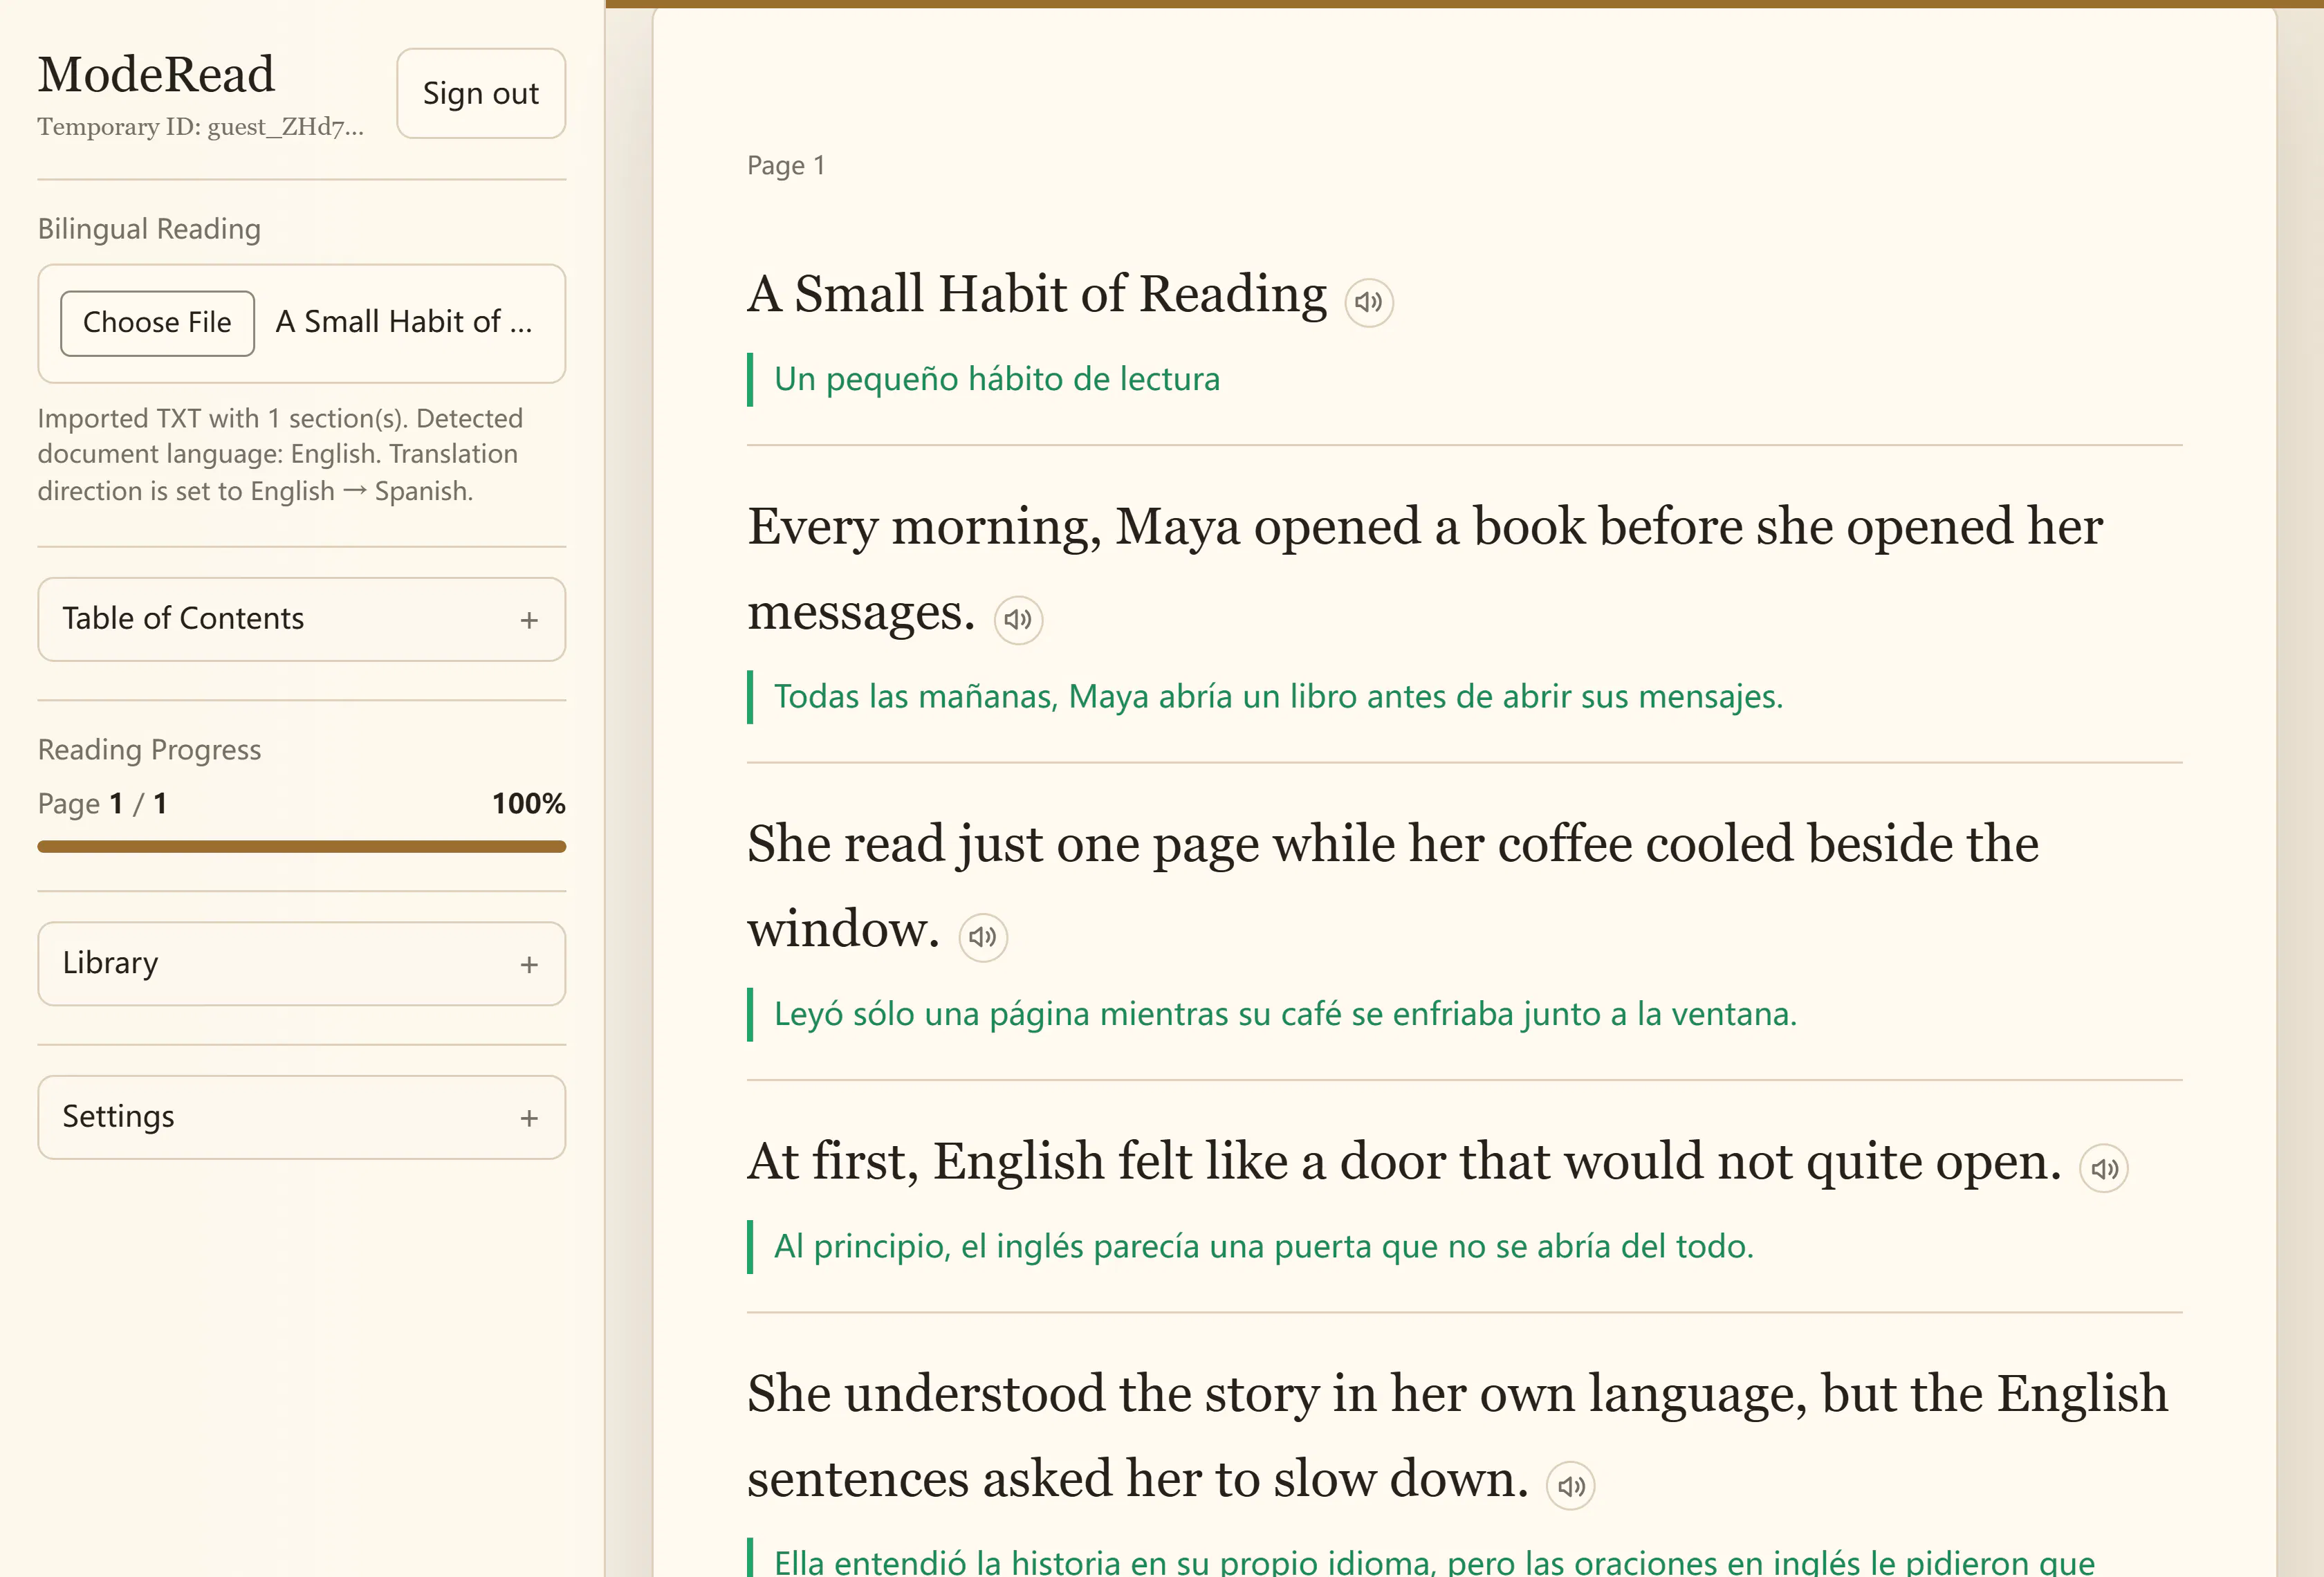Click the '100%' progress value
The width and height of the screenshot is (2324, 1577).
(529, 804)
